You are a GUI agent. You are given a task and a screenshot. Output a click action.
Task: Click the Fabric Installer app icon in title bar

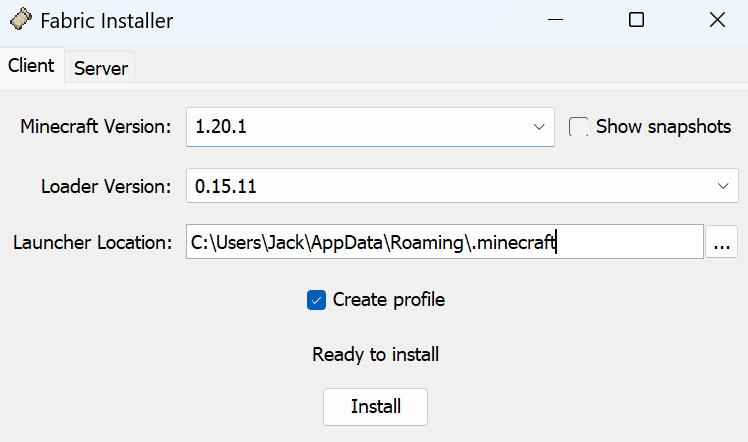tap(21, 20)
